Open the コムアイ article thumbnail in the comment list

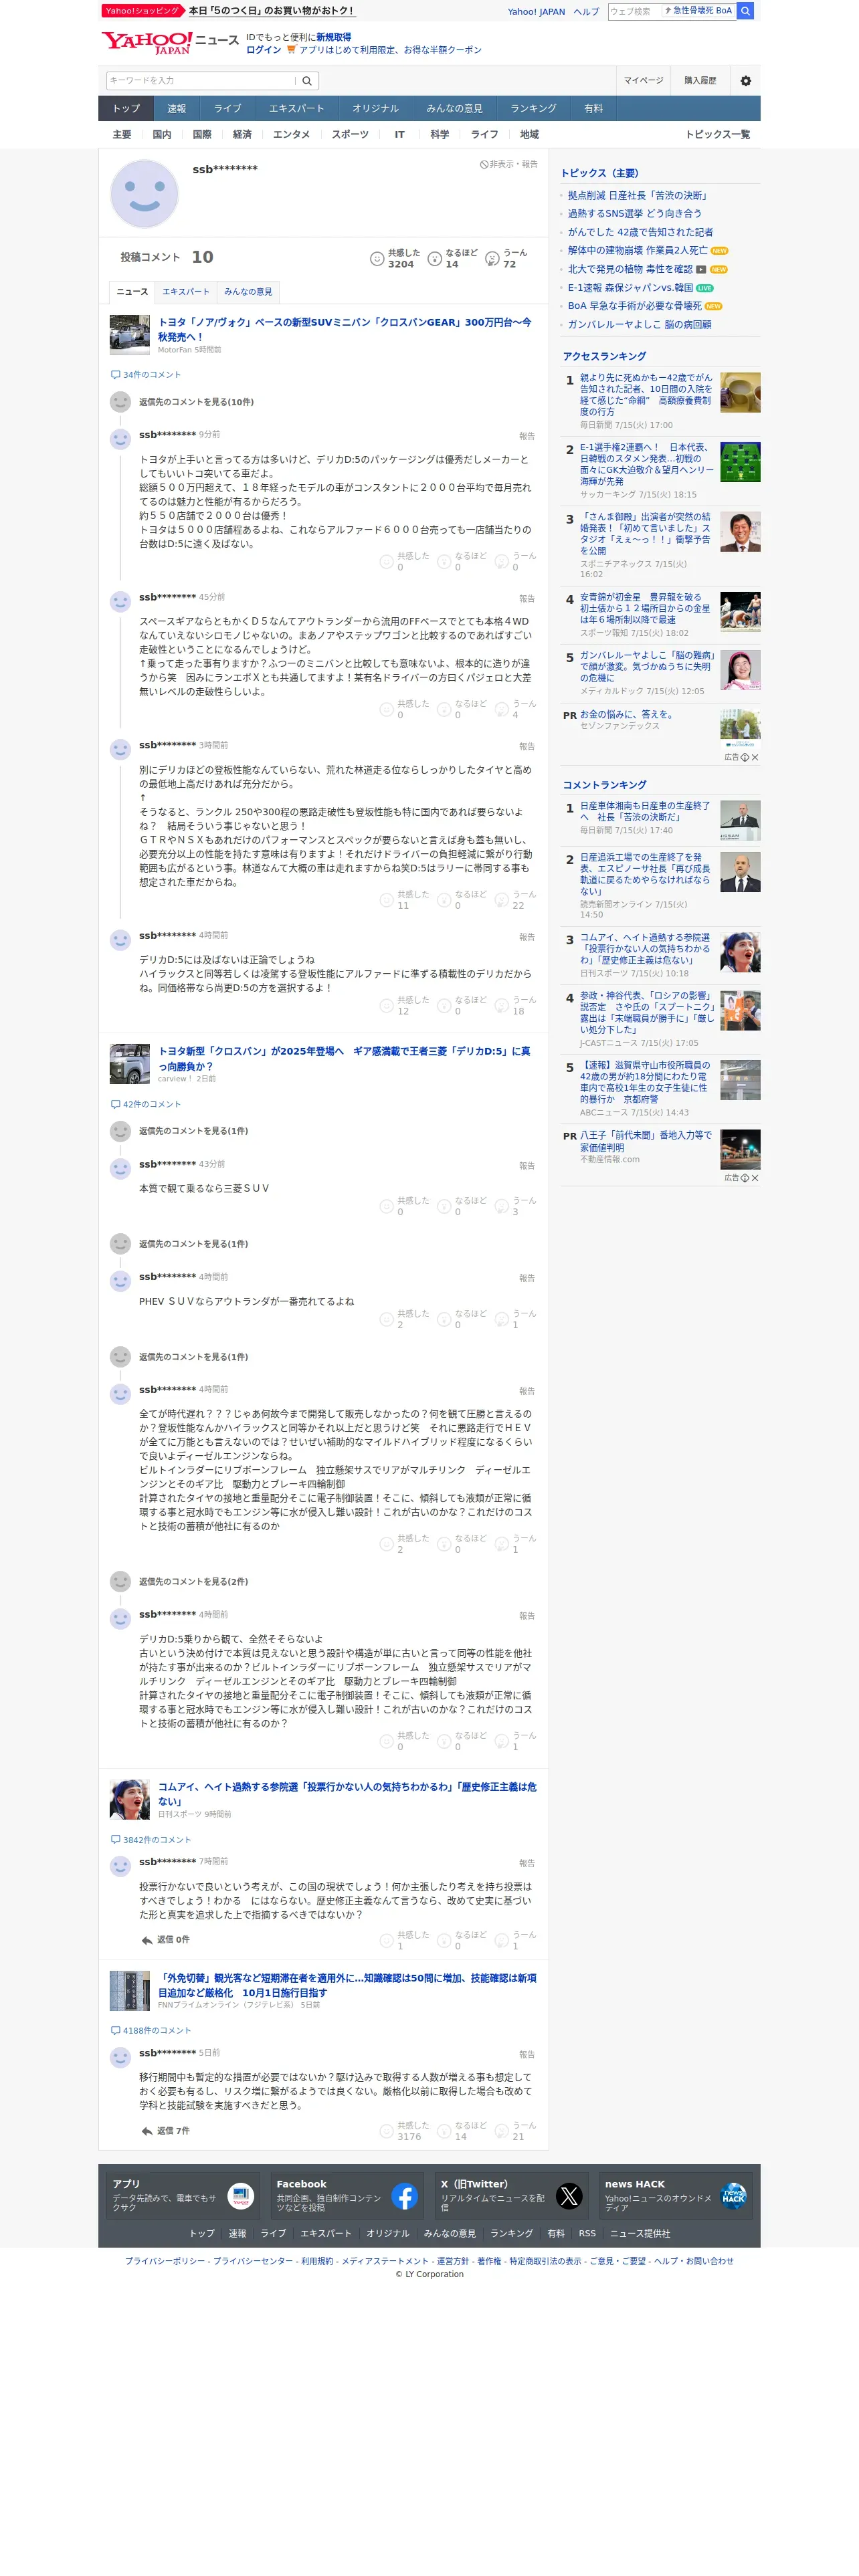click(129, 1800)
